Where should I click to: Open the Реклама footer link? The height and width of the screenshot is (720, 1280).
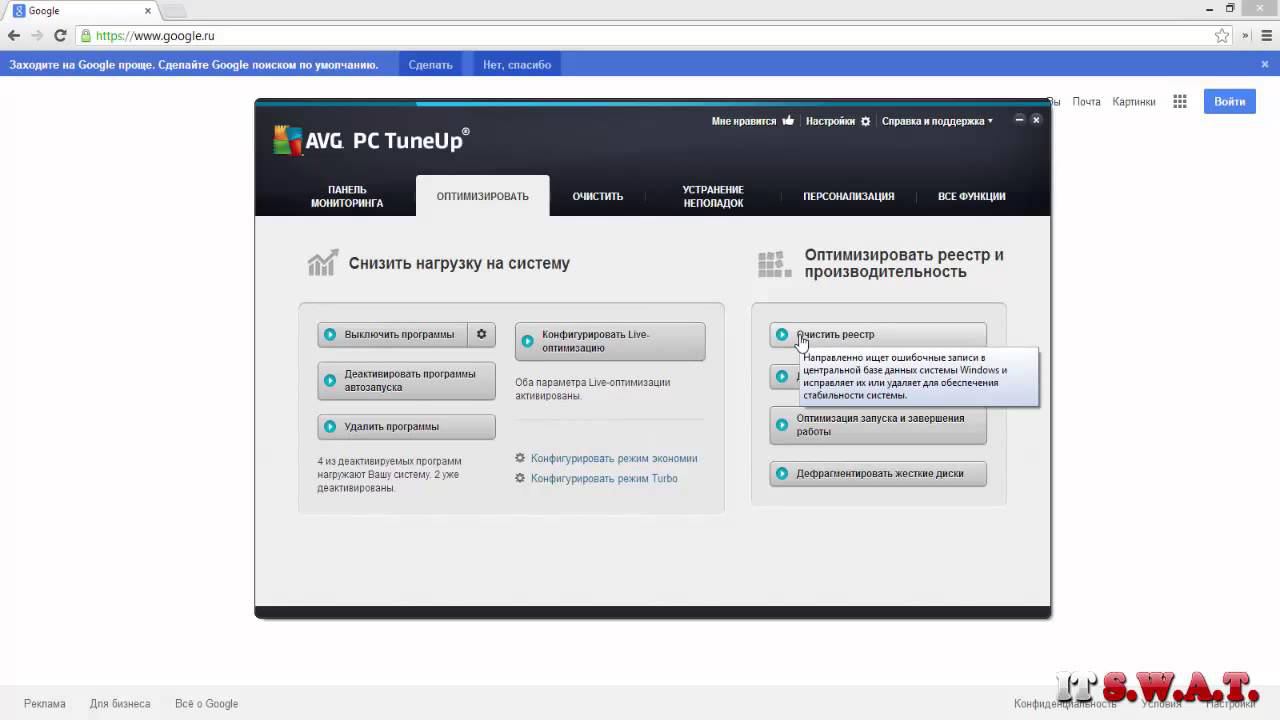(x=45, y=703)
